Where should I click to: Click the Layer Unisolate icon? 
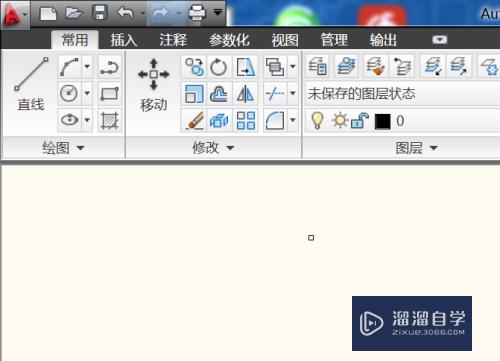tap(458, 66)
